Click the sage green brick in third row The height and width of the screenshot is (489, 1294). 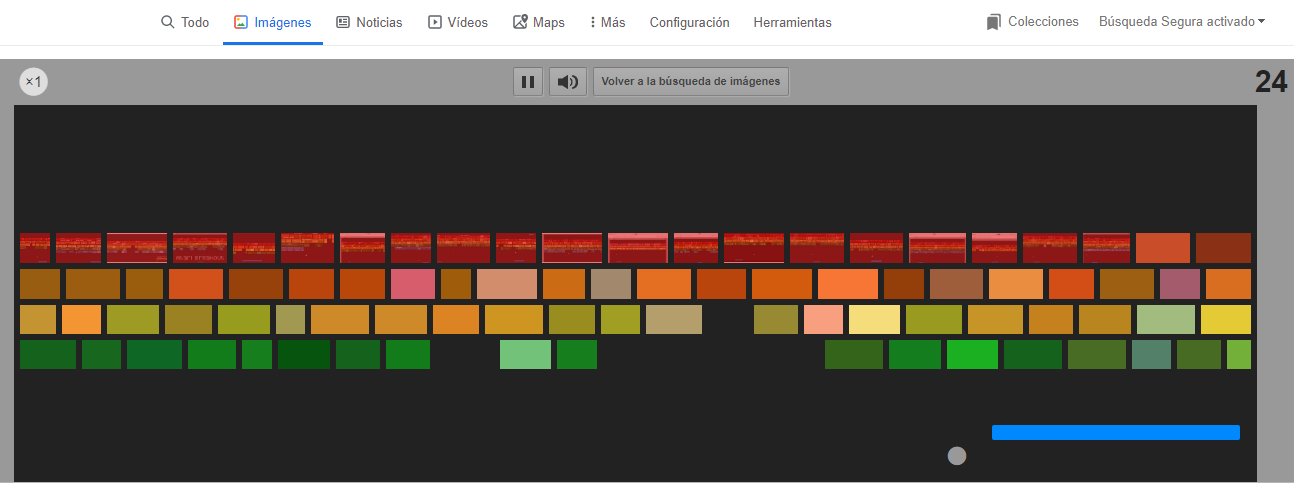tap(1166, 319)
